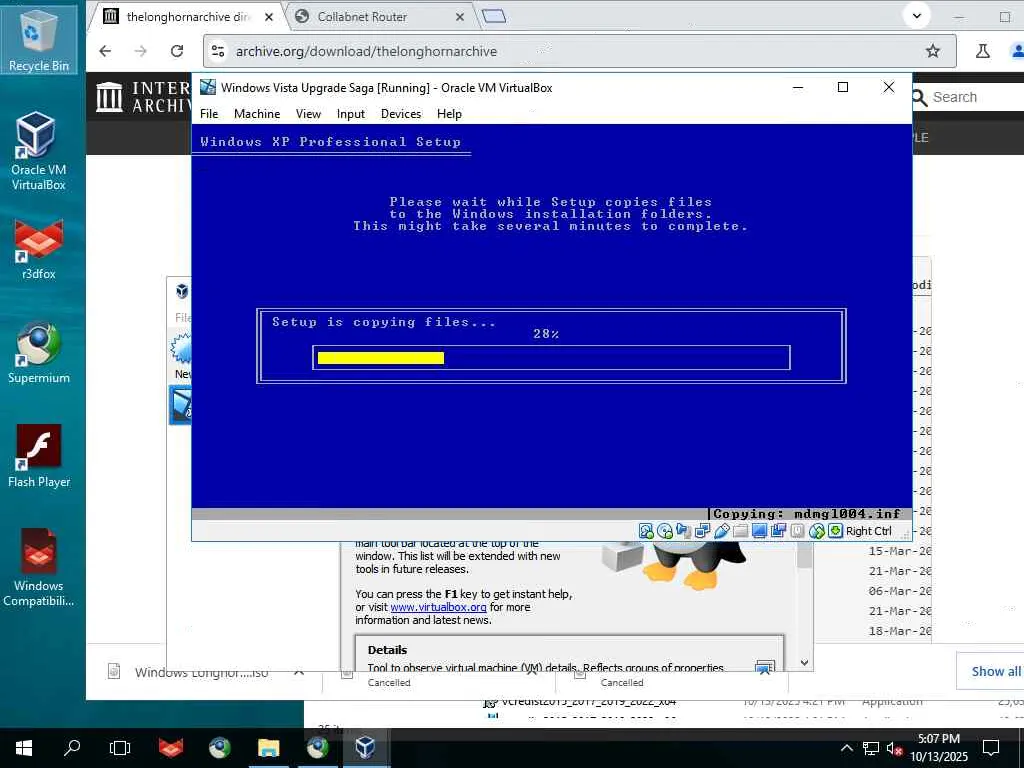The width and height of the screenshot is (1024, 768).
Task: Close the thelonghornarchive tab
Action: pos(268,17)
